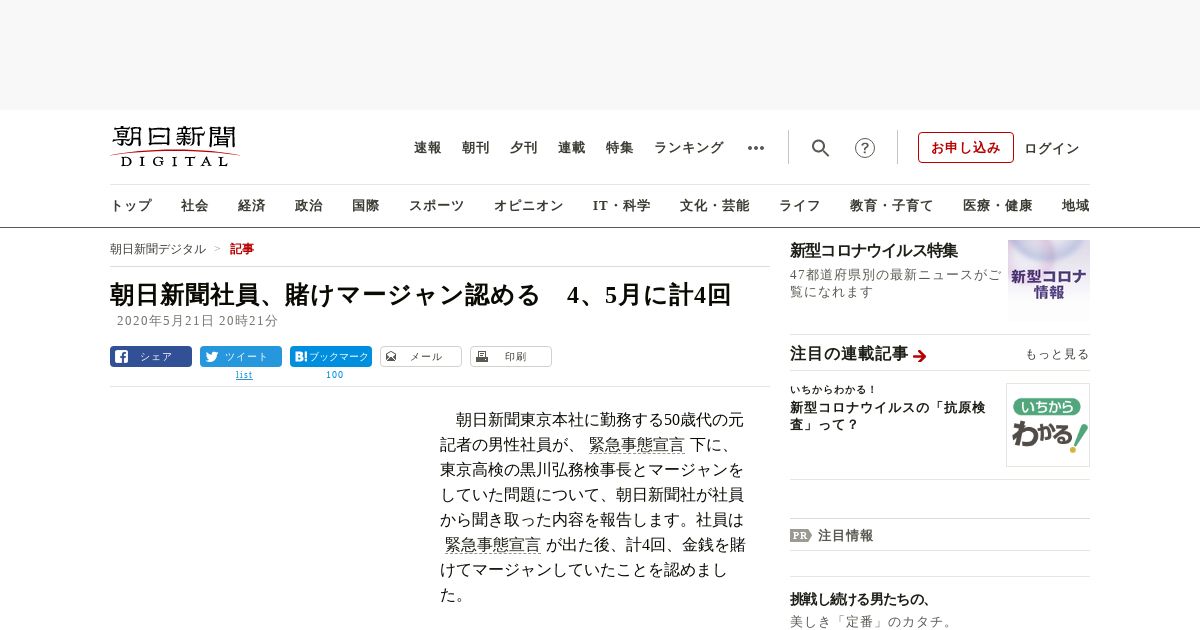The image size is (1200, 630).
Task: Expand the three-dot more menu
Action: [x=756, y=148]
